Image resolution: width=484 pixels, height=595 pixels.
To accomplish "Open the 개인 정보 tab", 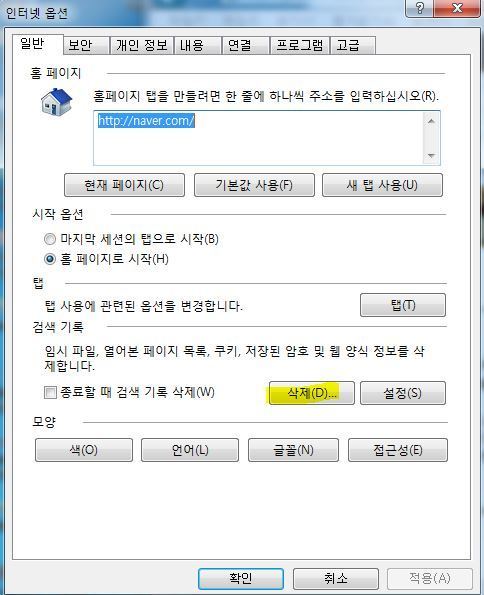I will (142, 46).
